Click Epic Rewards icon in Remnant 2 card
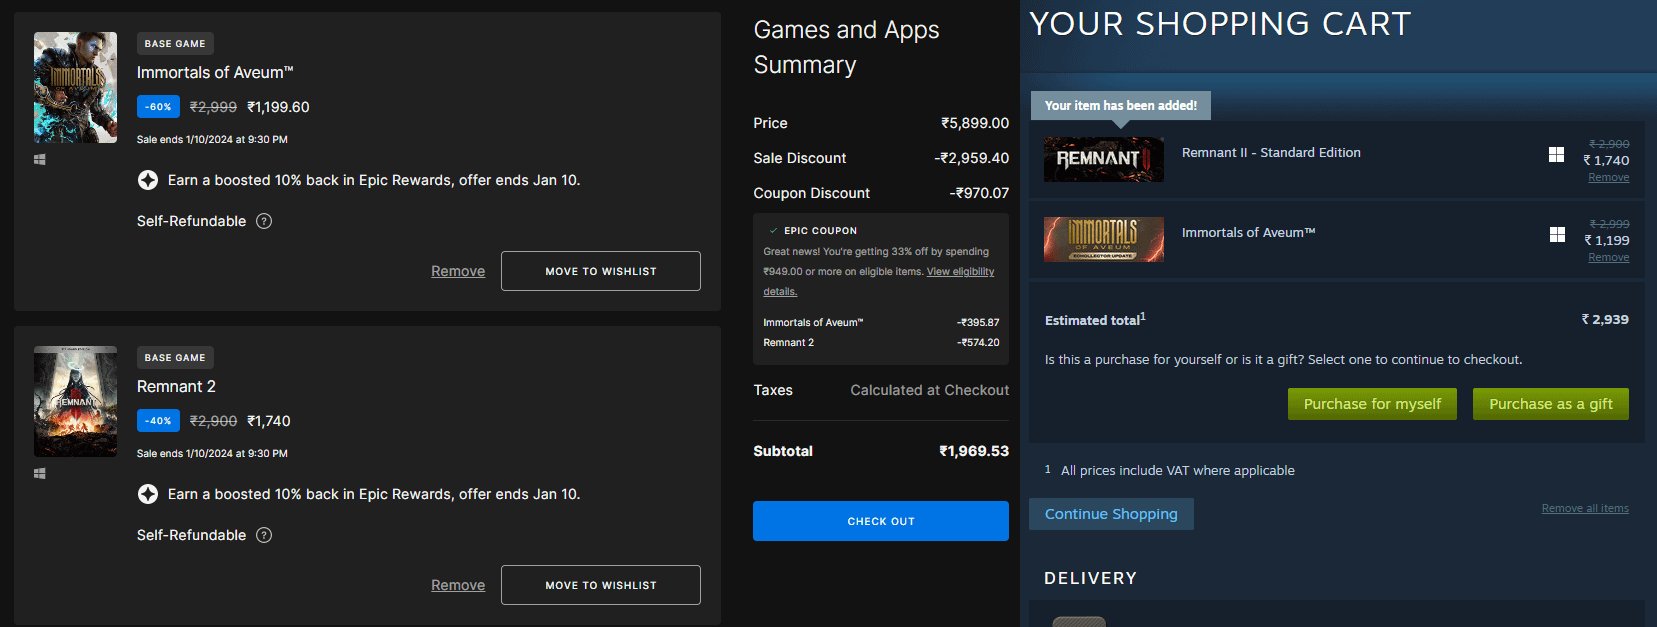This screenshot has width=1657, height=627. pos(148,494)
